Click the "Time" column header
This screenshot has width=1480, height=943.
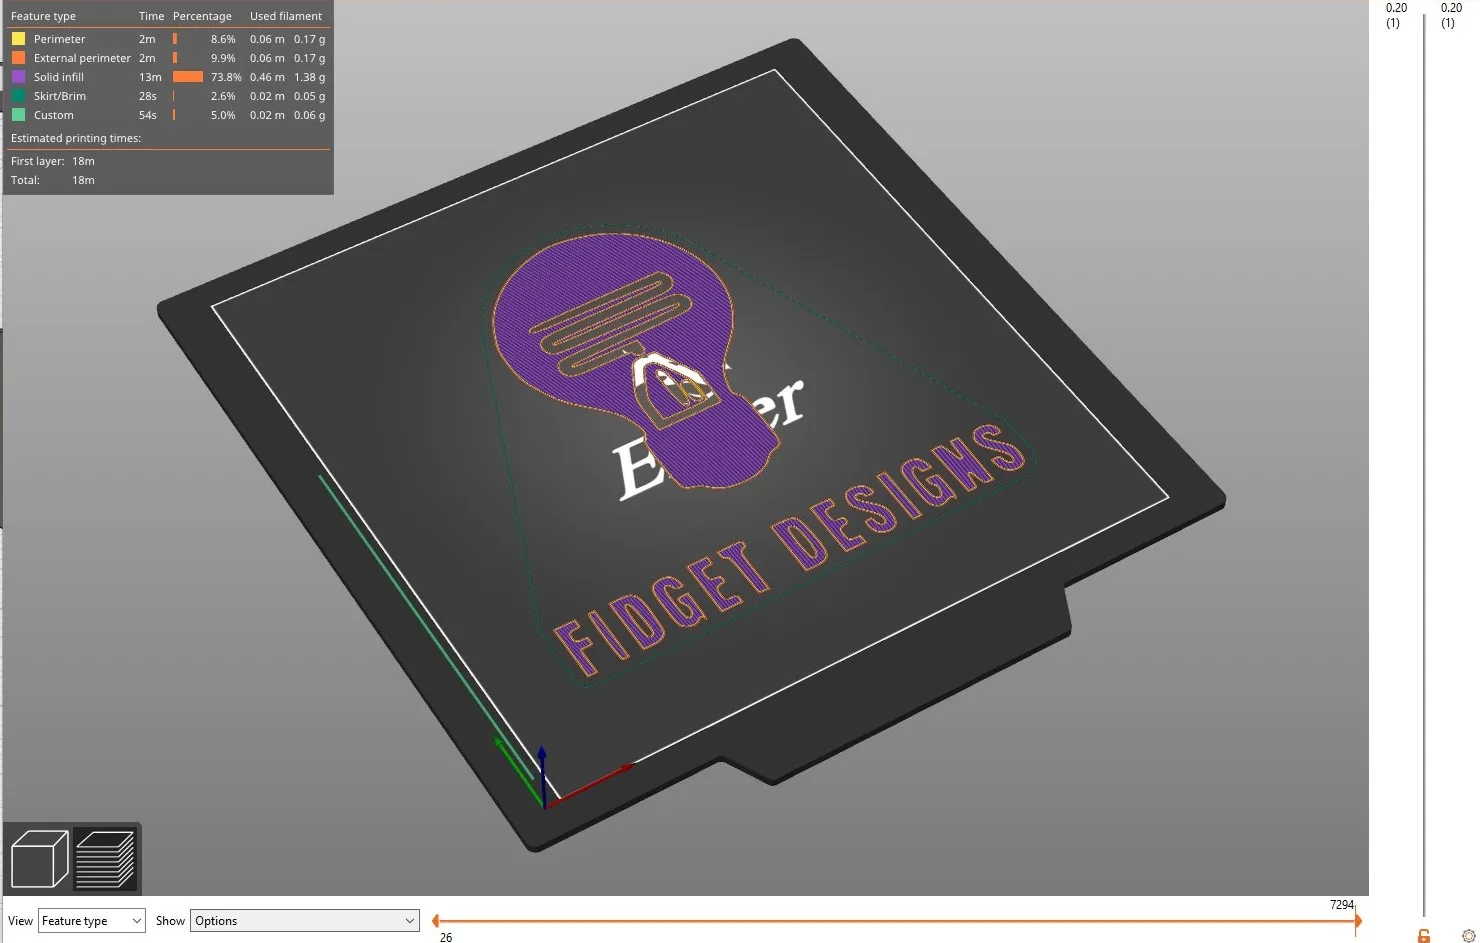(151, 16)
